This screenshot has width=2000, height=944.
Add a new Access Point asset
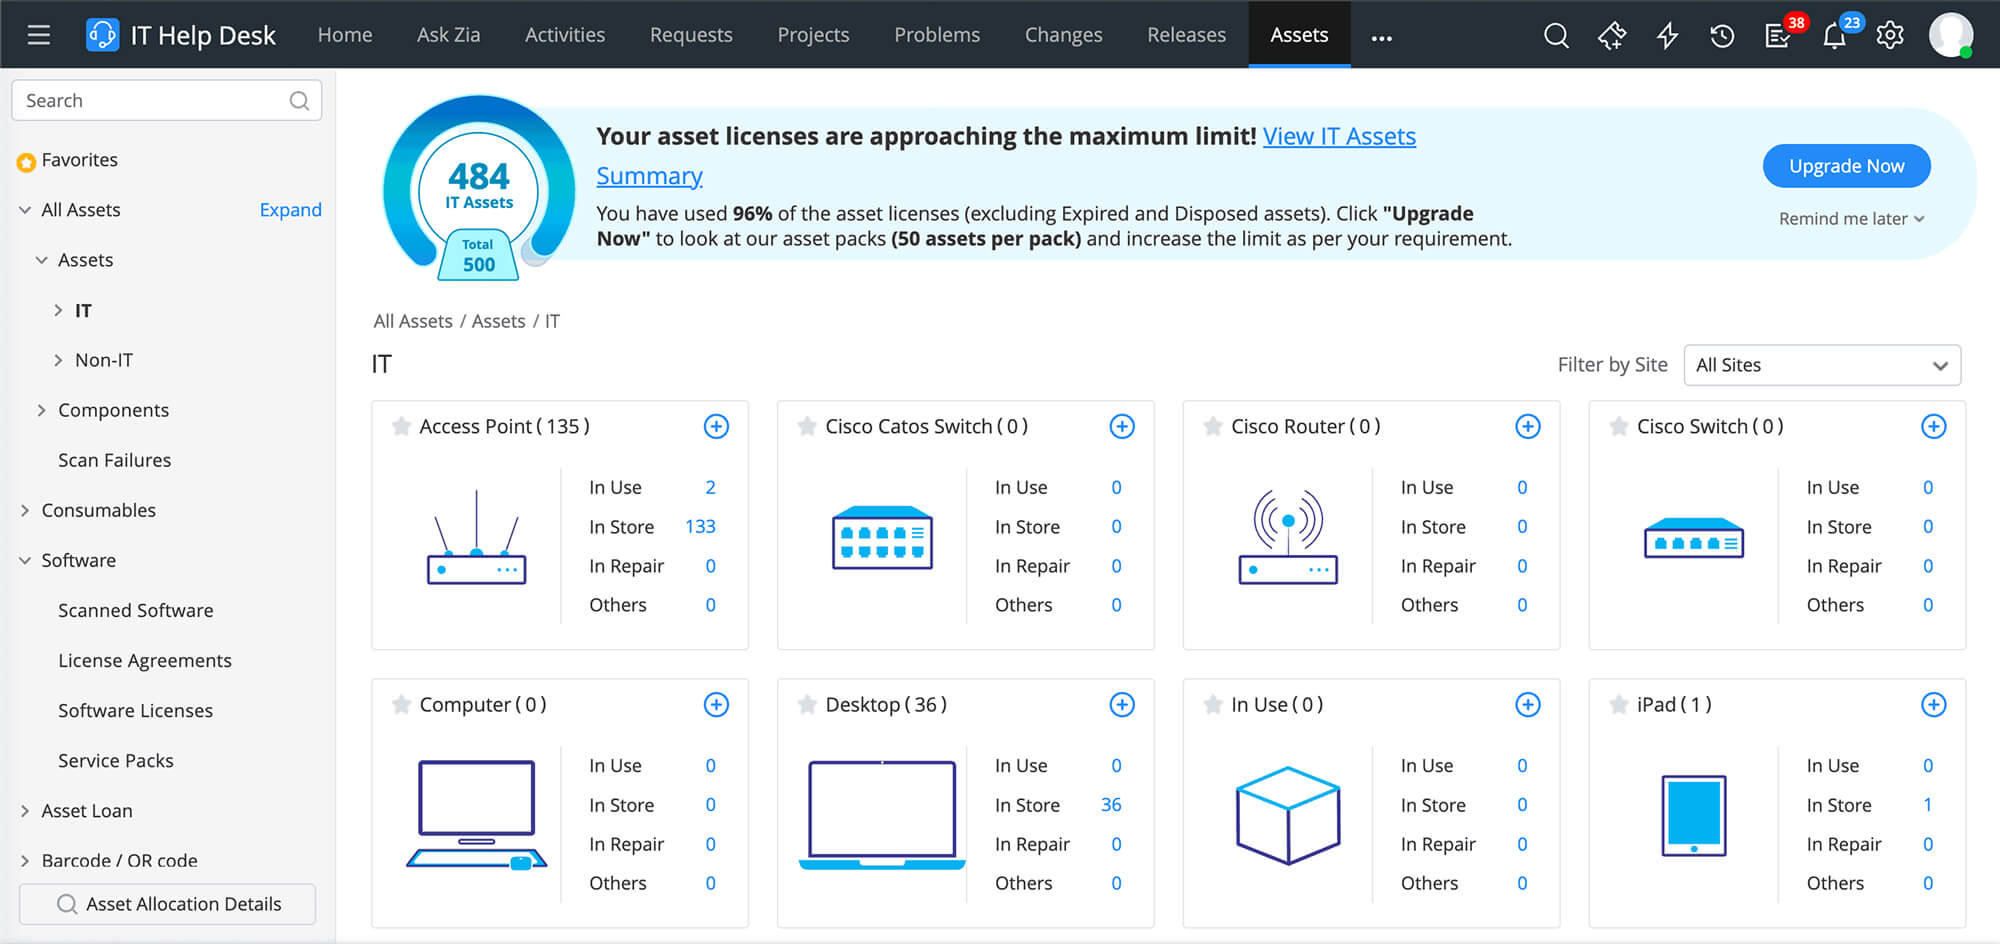(x=716, y=426)
